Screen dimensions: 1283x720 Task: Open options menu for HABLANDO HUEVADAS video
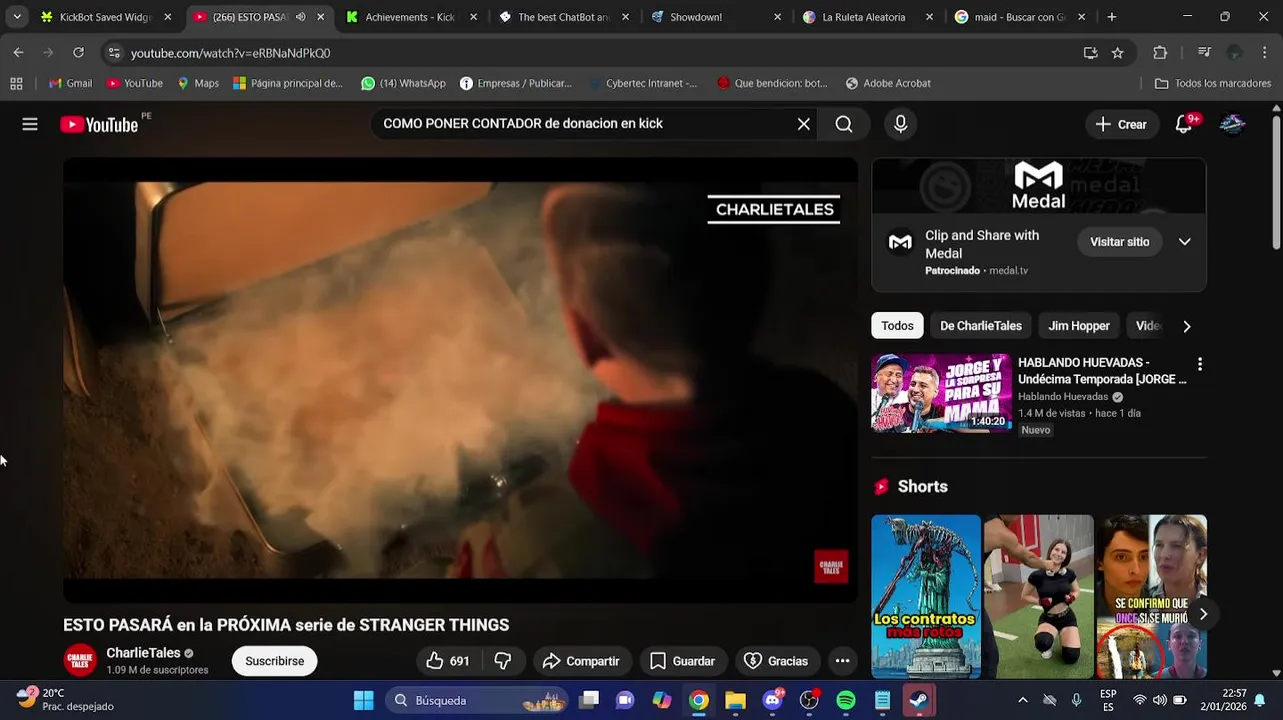coord(1200,365)
